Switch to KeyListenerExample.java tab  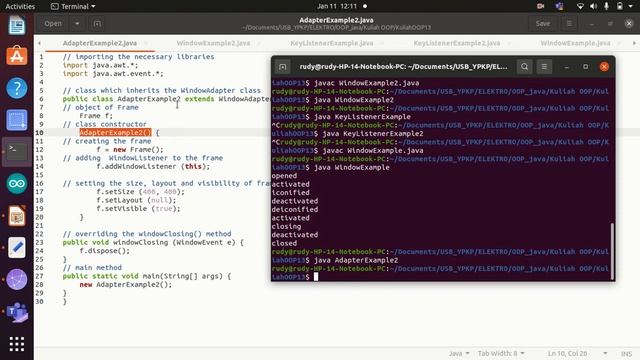coord(332,43)
